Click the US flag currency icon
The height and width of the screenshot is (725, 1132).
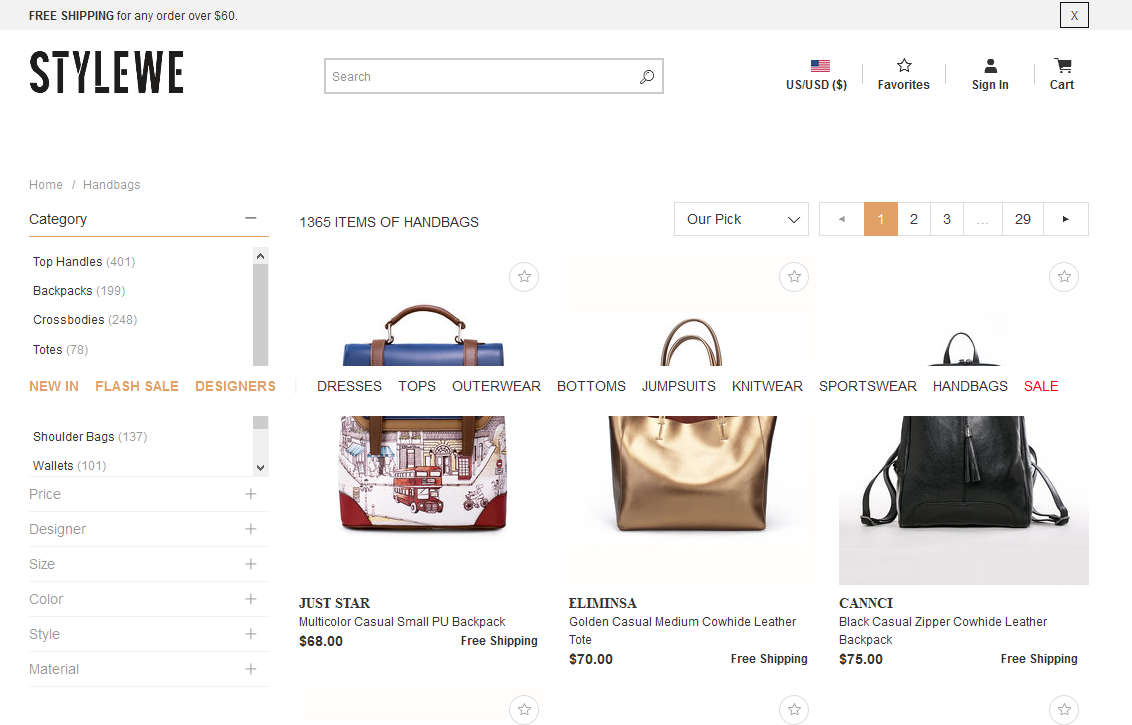(820, 66)
